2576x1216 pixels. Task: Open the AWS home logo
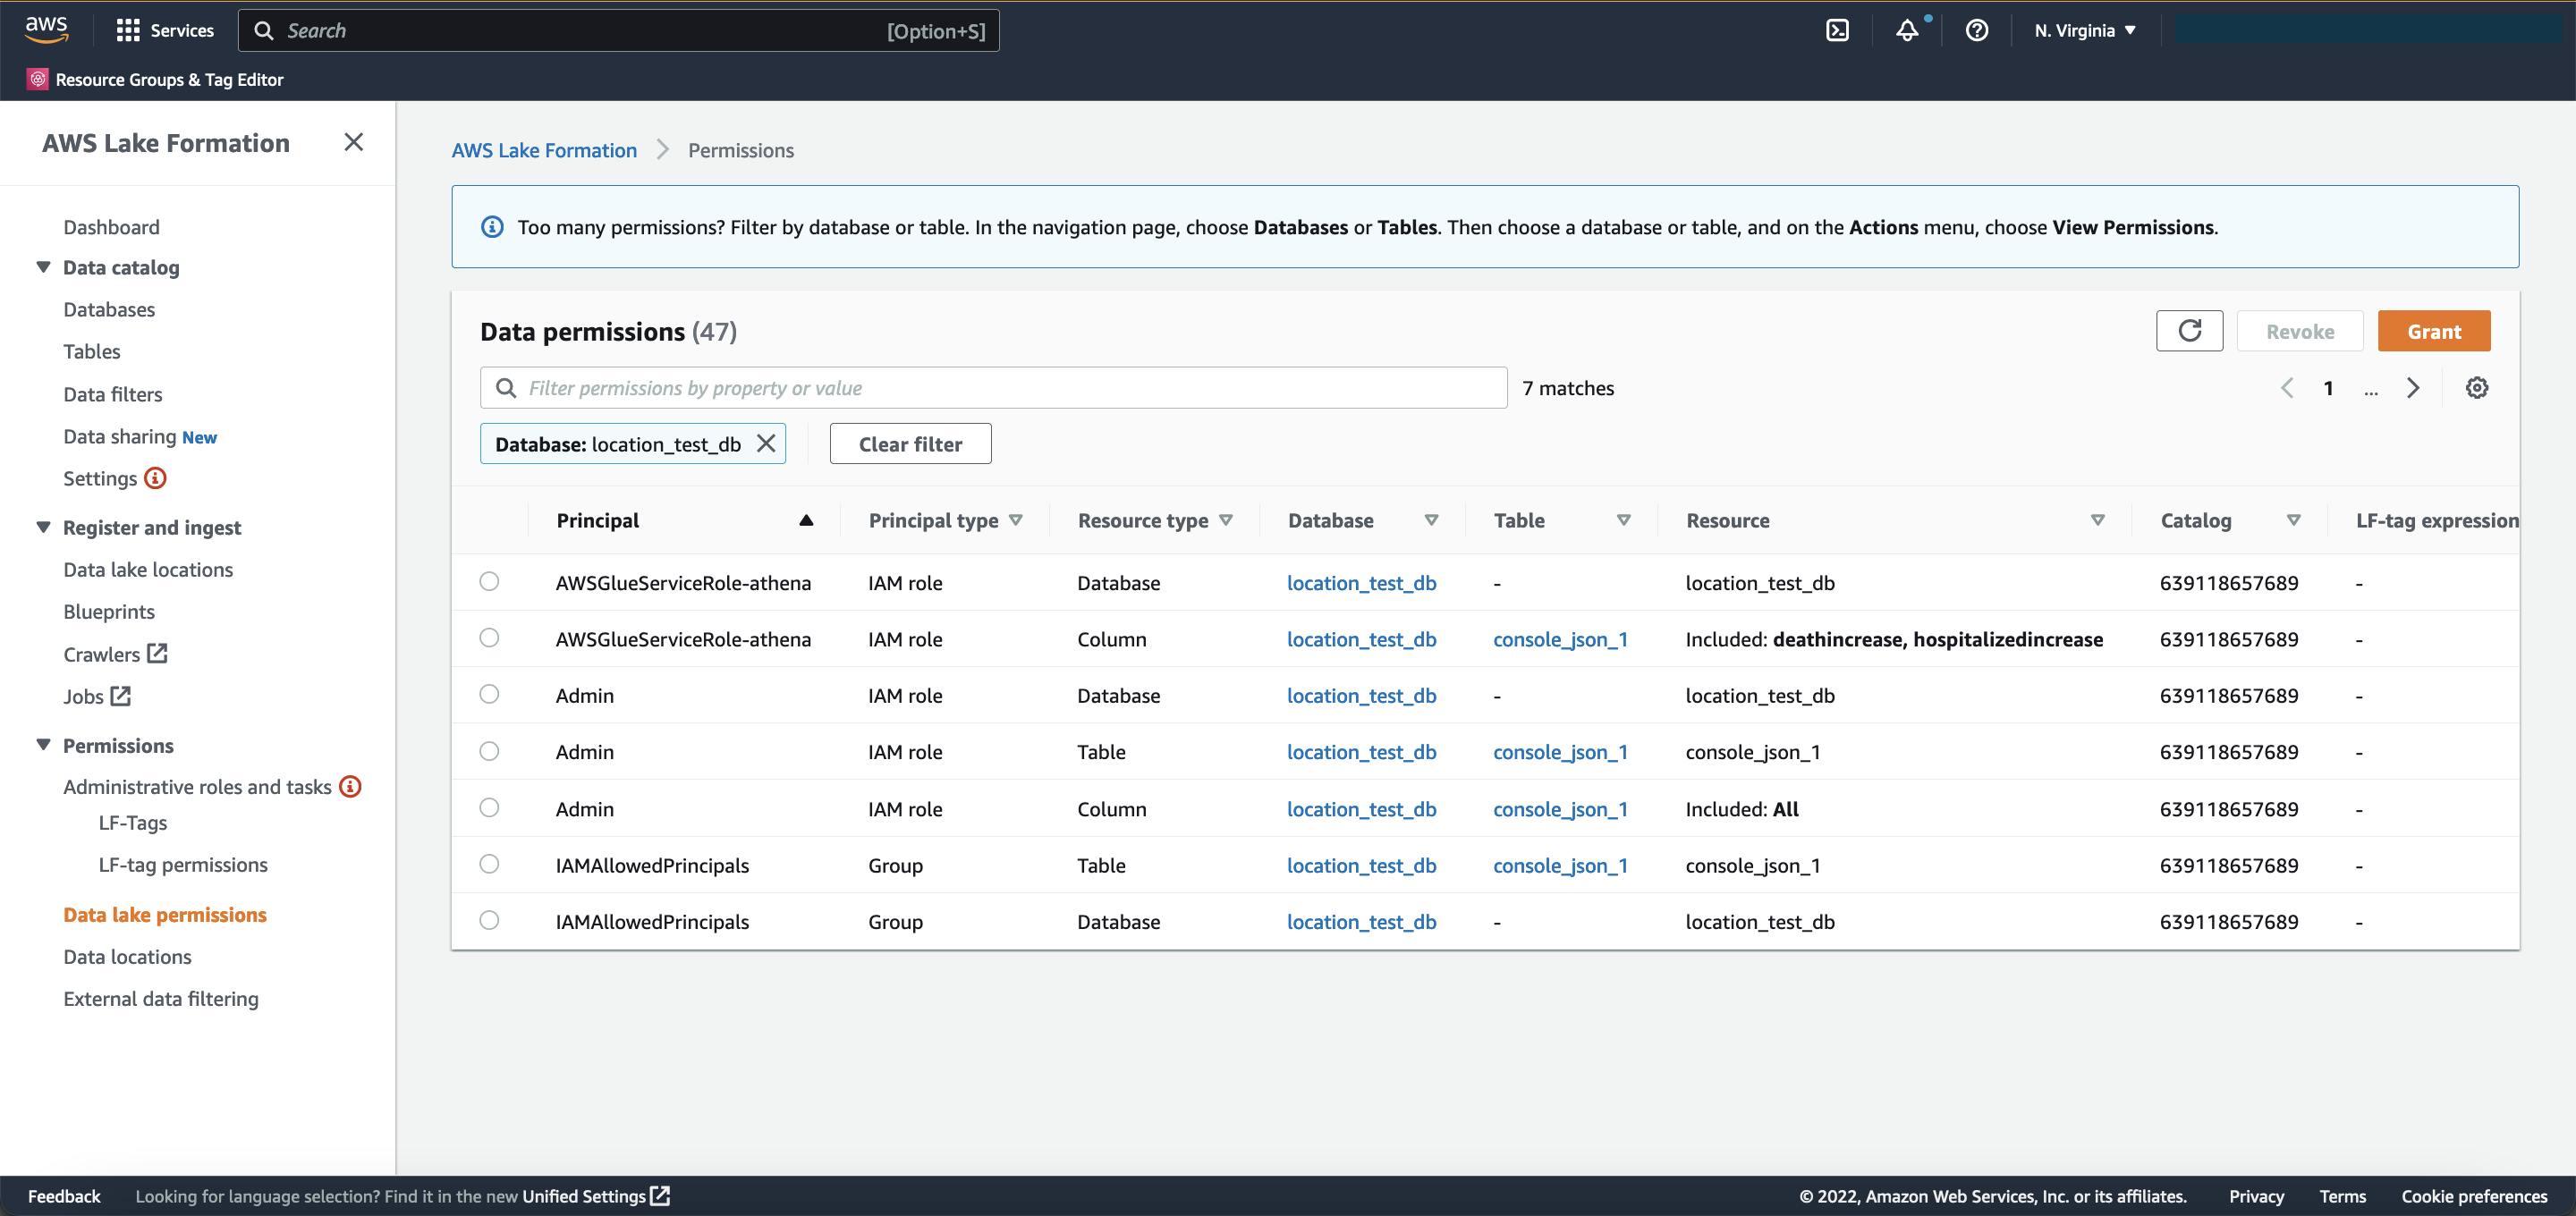(x=46, y=30)
